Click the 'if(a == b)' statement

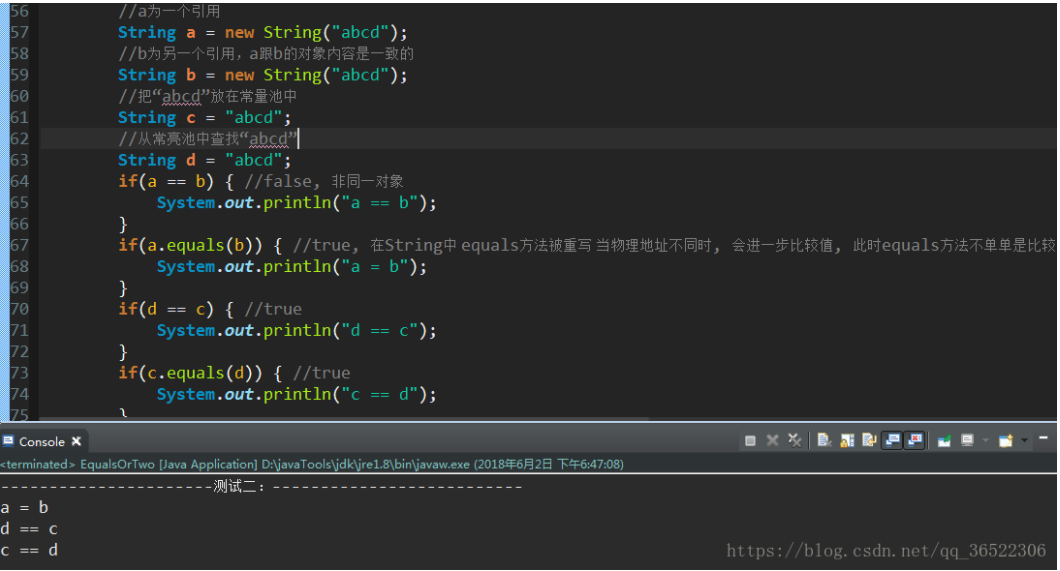pyautogui.click(x=176, y=181)
